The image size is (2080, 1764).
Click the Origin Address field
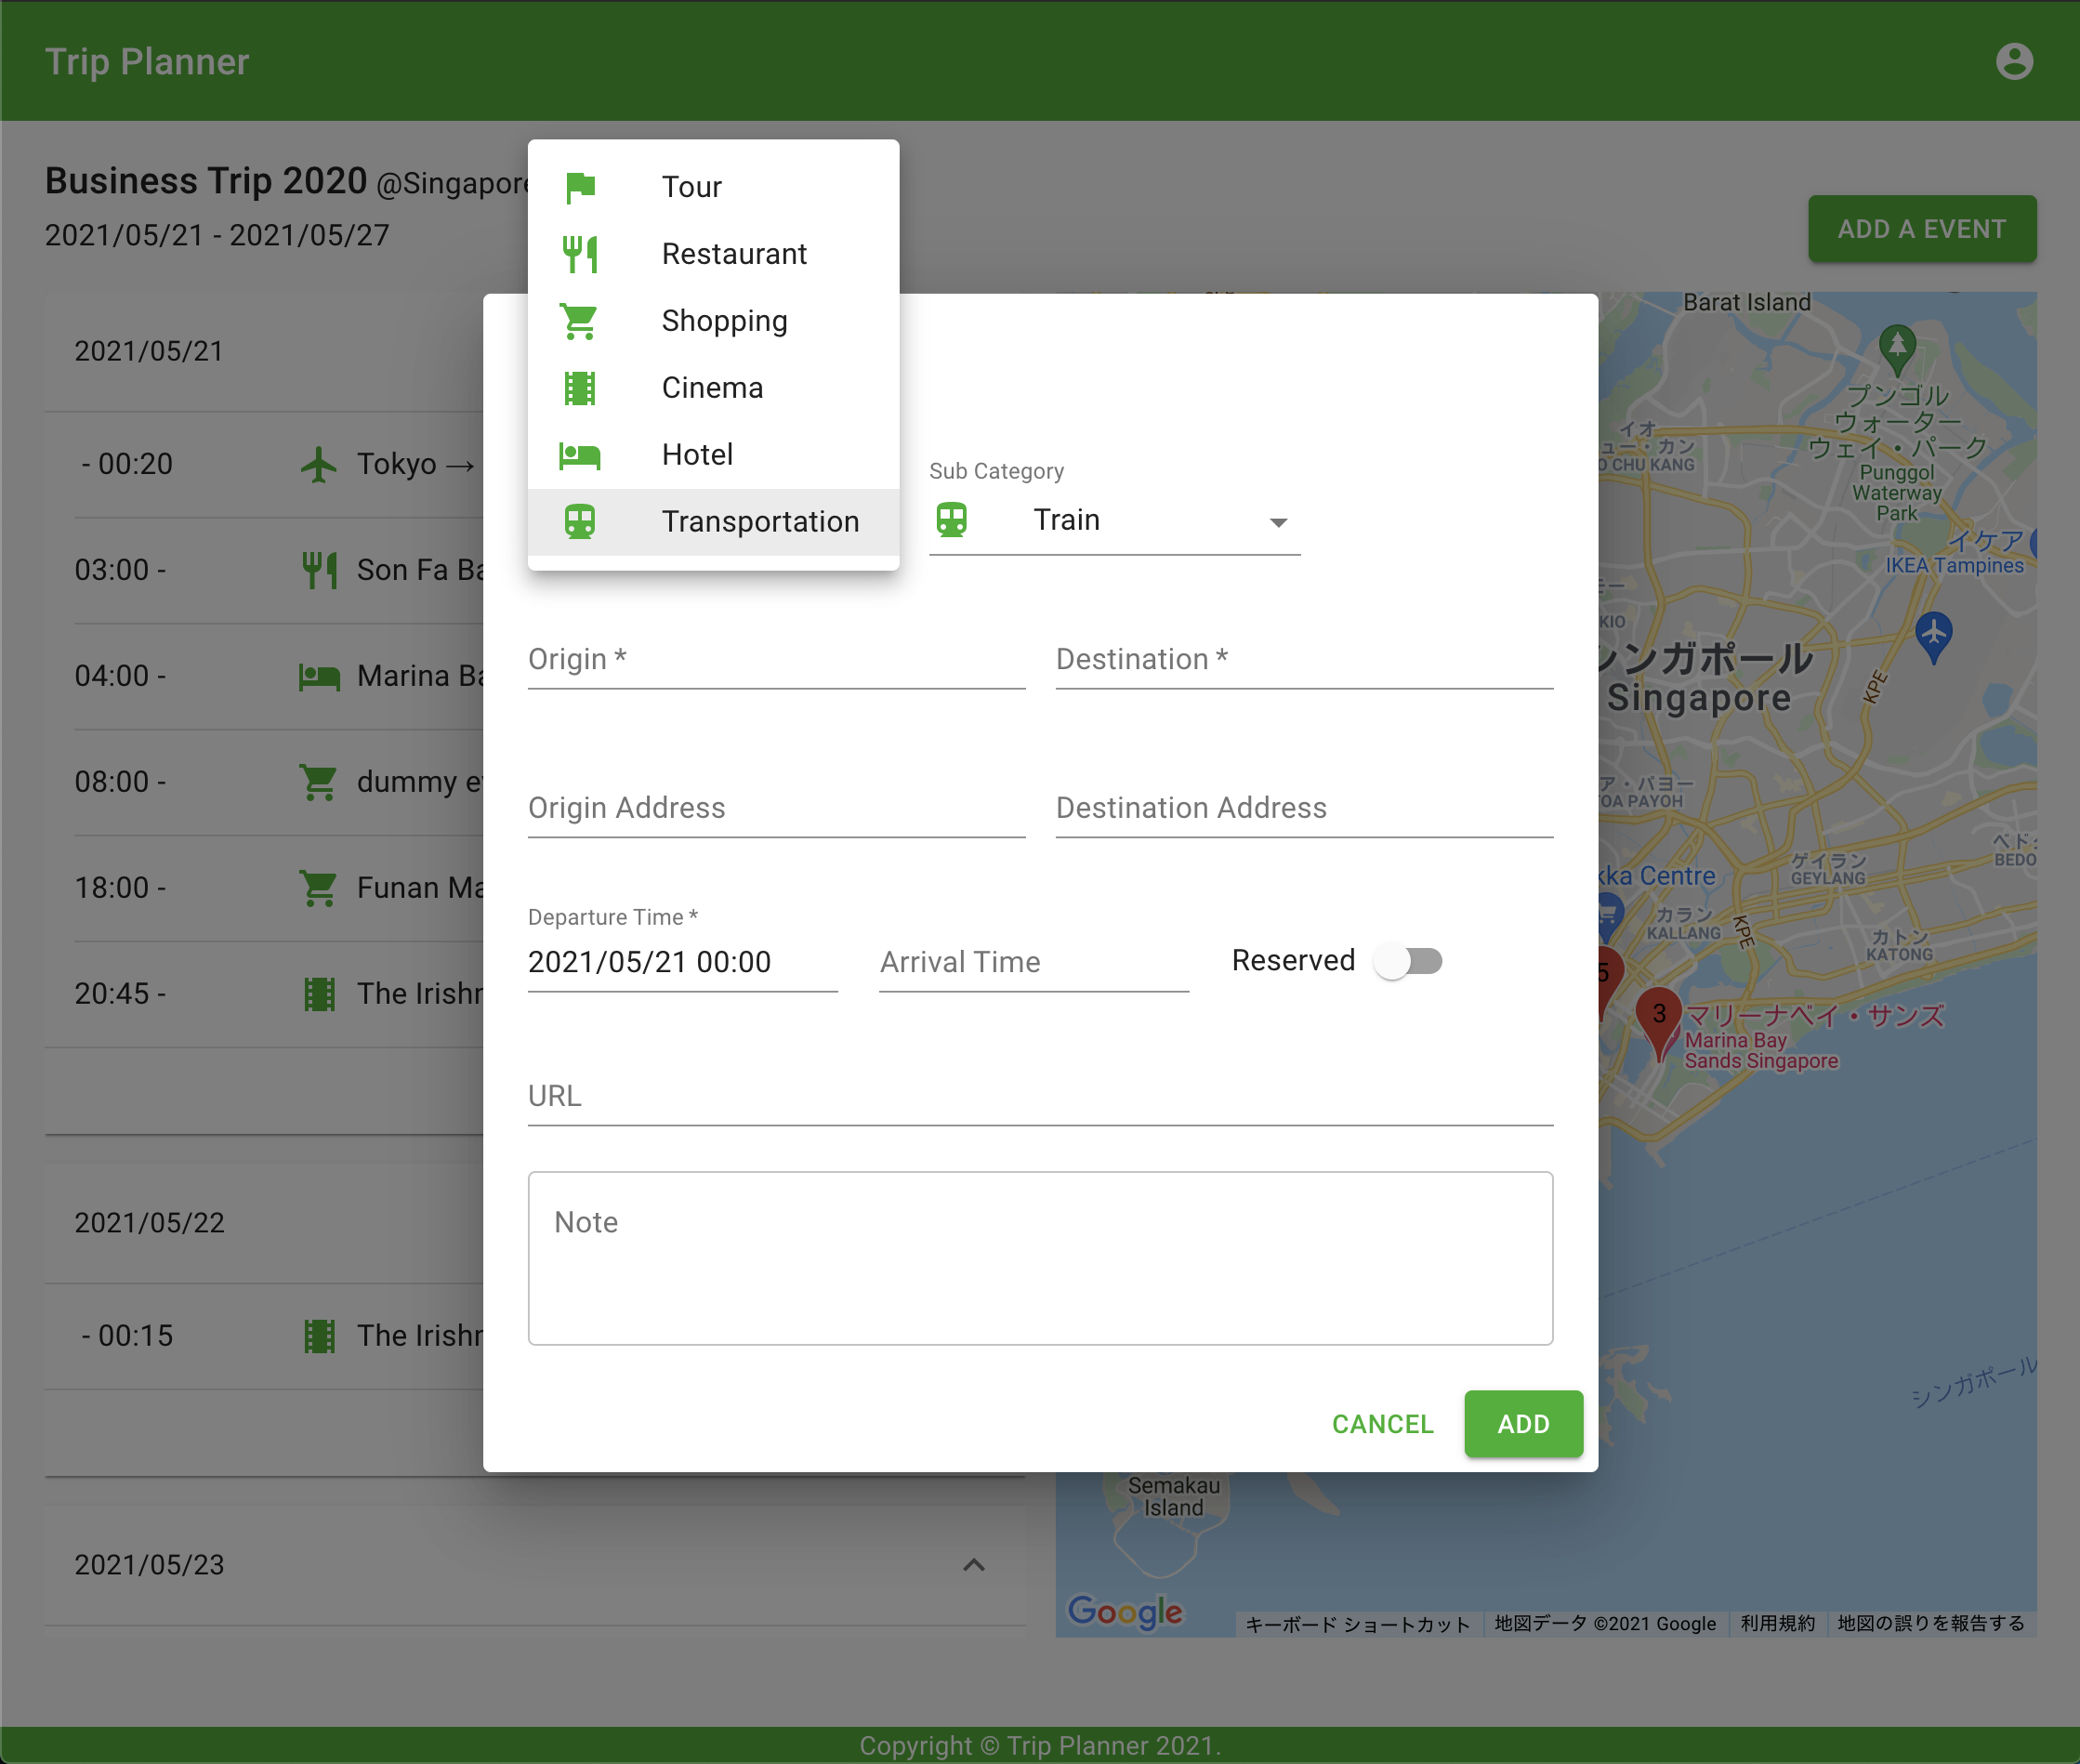(x=777, y=808)
